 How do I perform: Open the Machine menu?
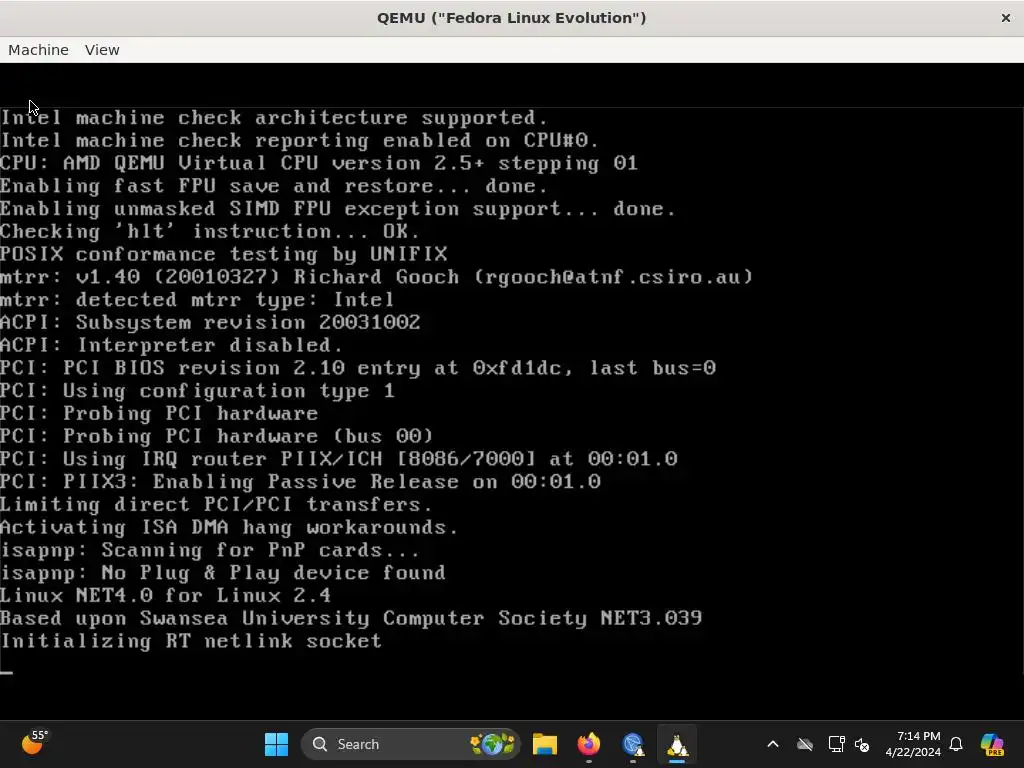click(x=38, y=50)
